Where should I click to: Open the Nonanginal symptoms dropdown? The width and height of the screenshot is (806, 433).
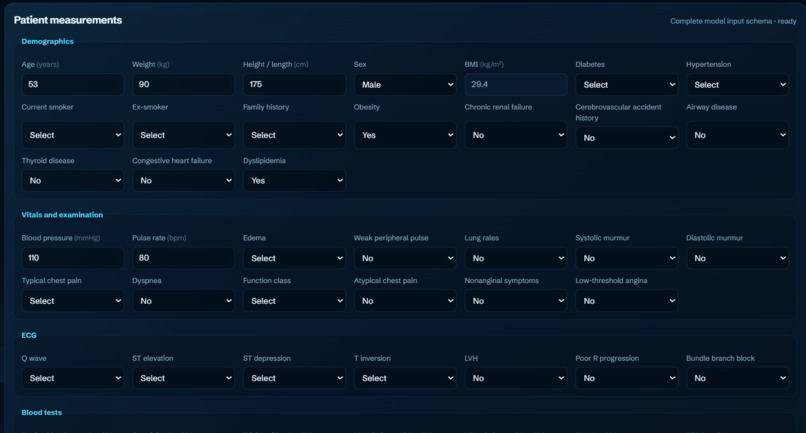[x=516, y=300]
